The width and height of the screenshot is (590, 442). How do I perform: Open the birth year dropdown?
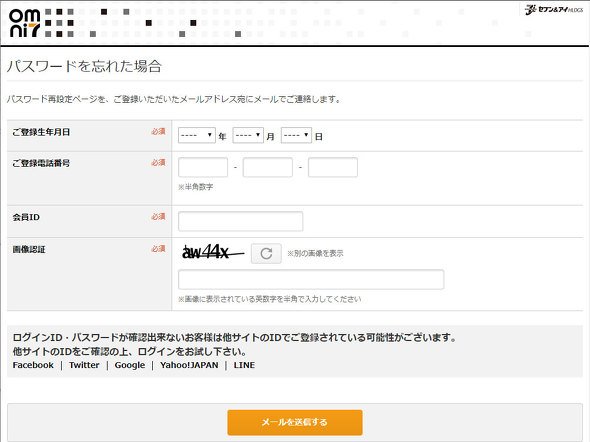[x=197, y=135]
